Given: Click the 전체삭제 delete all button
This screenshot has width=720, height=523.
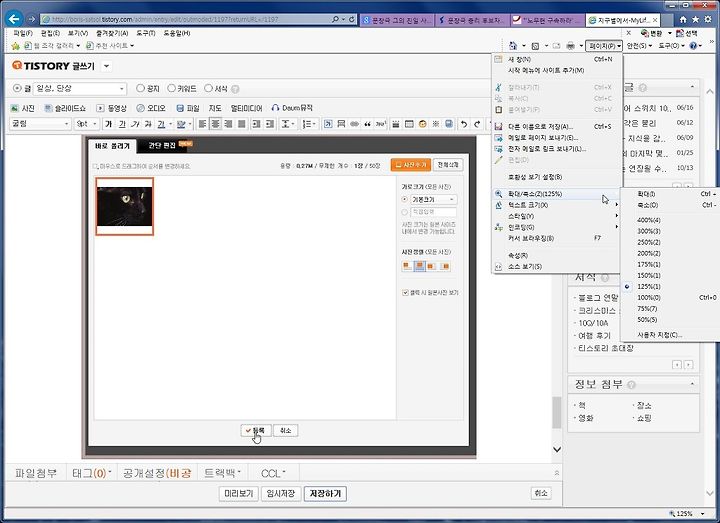Looking at the screenshot, I should 448,164.
